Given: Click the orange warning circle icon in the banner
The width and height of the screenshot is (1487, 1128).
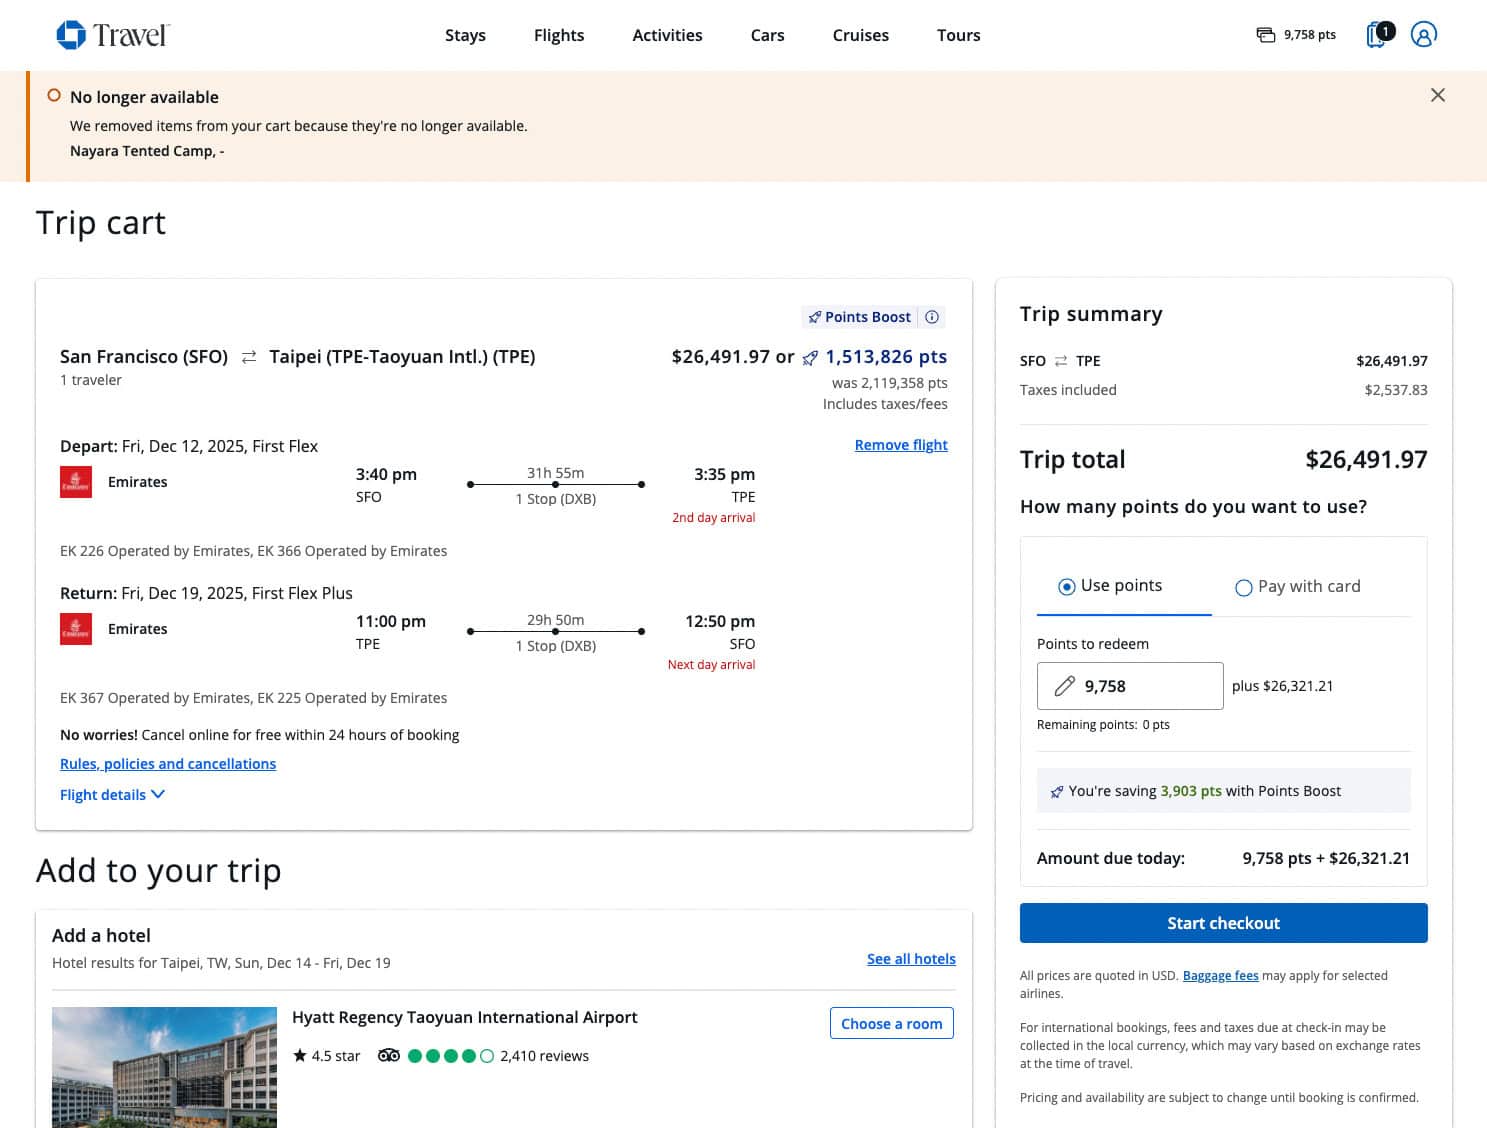Looking at the screenshot, I should (54, 95).
